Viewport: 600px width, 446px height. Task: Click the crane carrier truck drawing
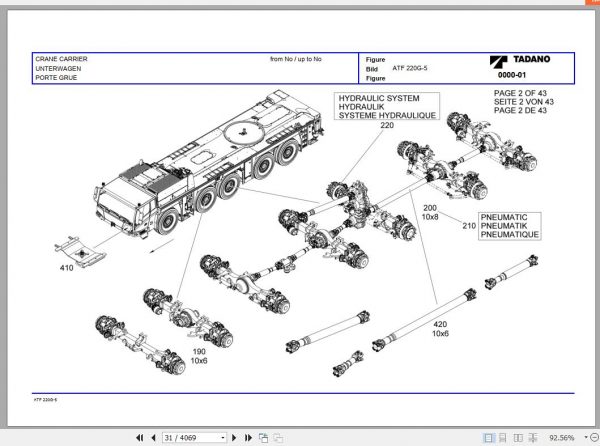click(209, 163)
